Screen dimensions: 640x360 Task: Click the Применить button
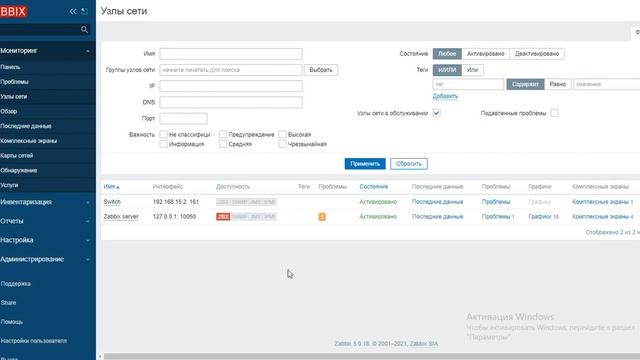365,164
